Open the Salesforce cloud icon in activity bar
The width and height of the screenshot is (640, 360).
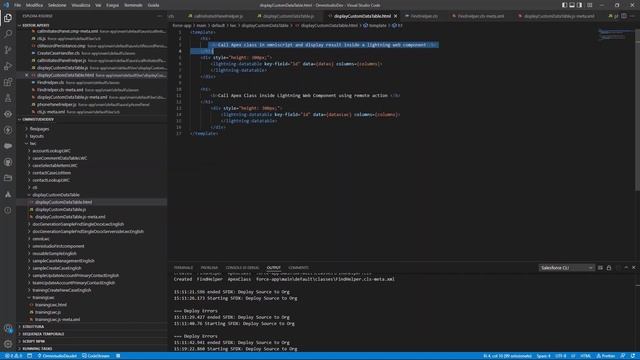tap(8, 146)
